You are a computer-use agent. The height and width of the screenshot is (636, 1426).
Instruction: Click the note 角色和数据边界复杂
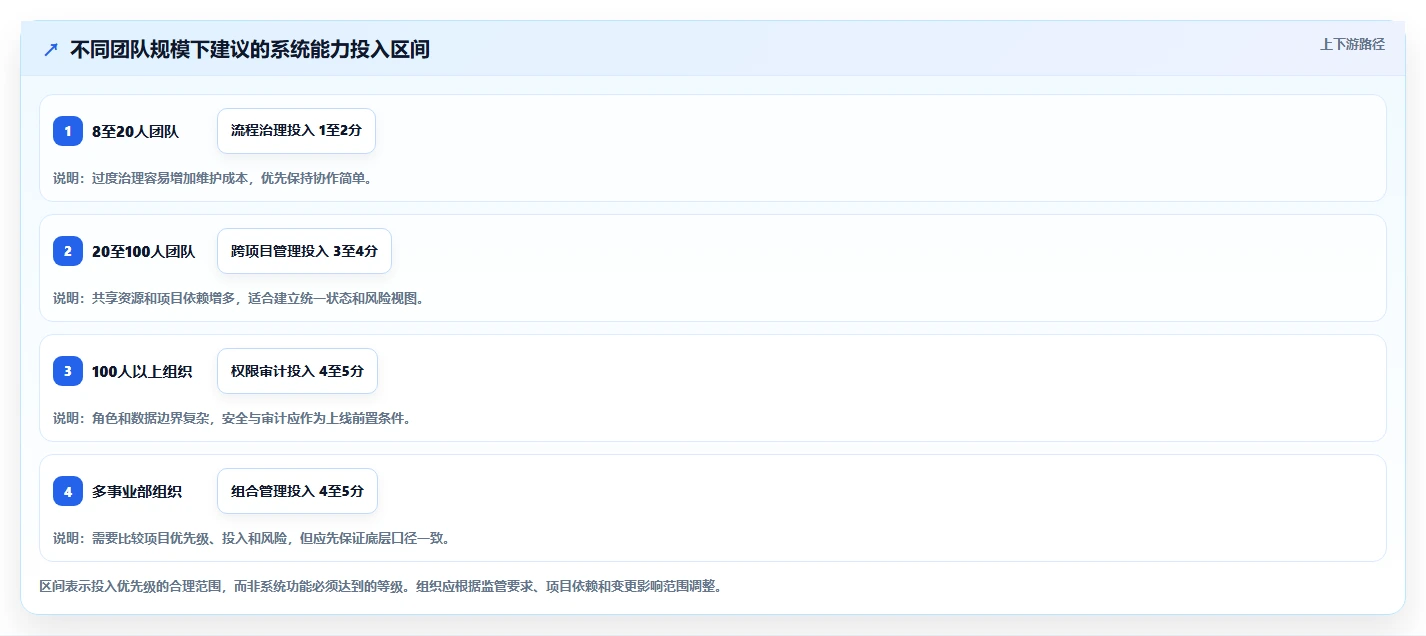[x=232, y=418]
